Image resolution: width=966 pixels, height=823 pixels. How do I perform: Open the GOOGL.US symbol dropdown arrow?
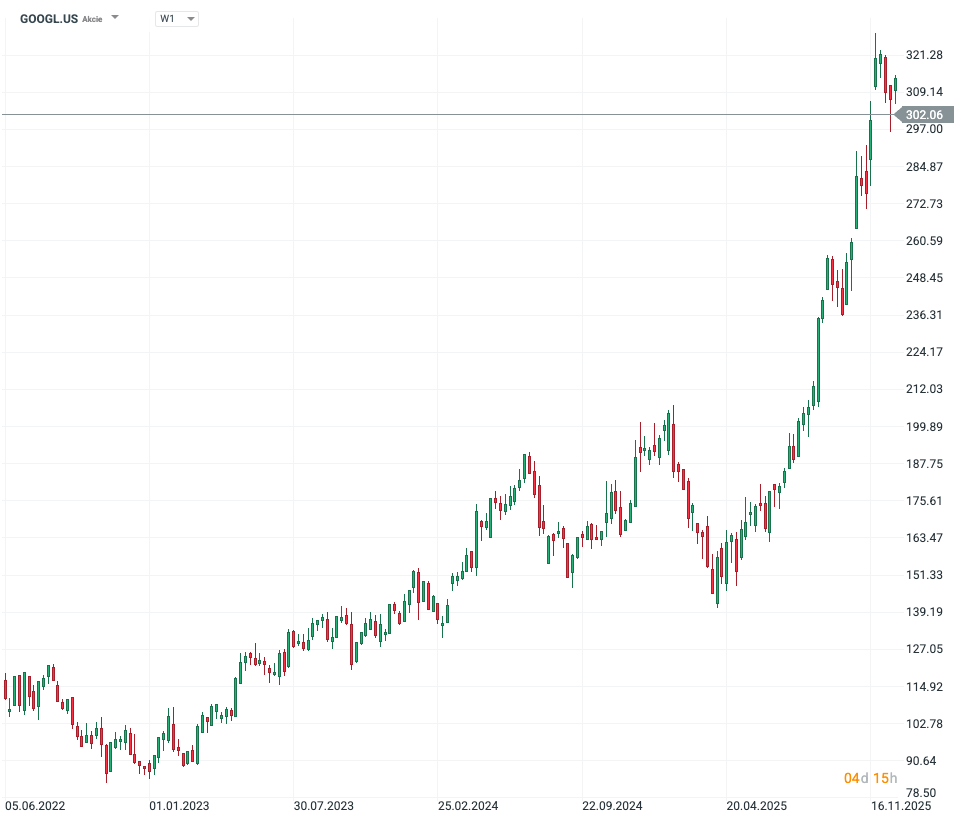pos(115,18)
